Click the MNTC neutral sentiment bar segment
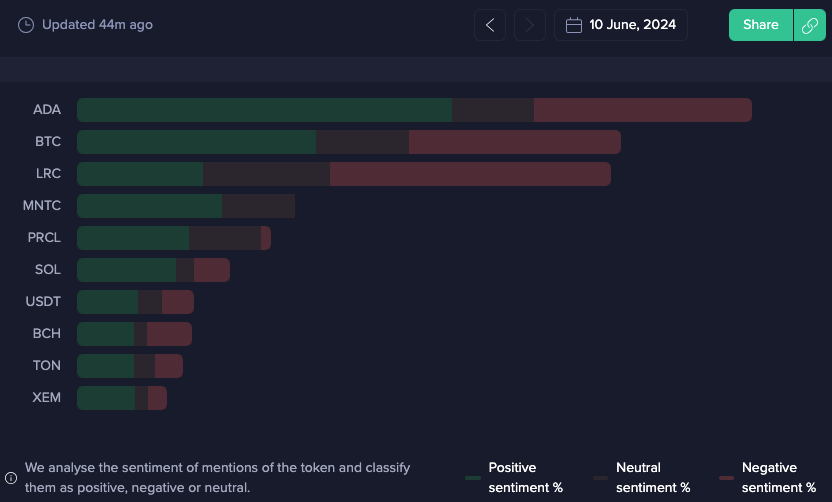Viewport: 832px width, 502px height. [258, 206]
